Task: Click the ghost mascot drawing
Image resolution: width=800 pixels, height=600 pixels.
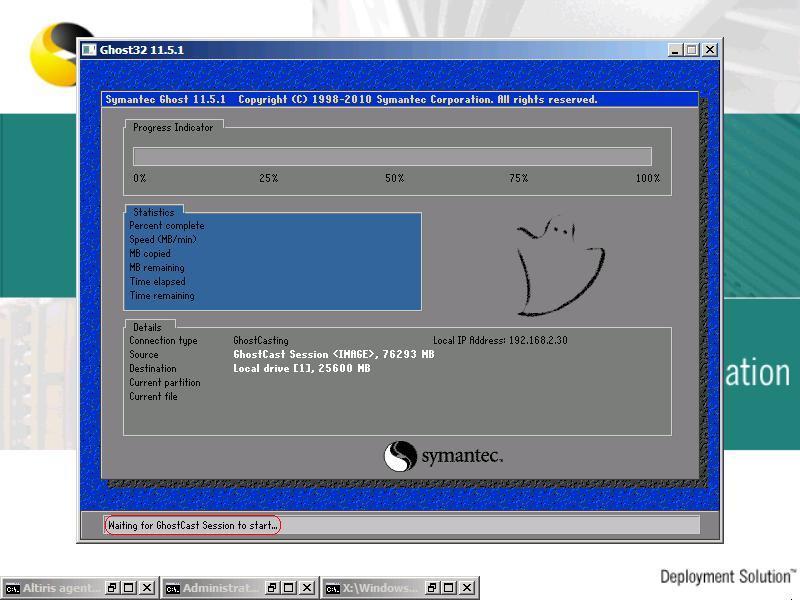Action: pos(558,268)
